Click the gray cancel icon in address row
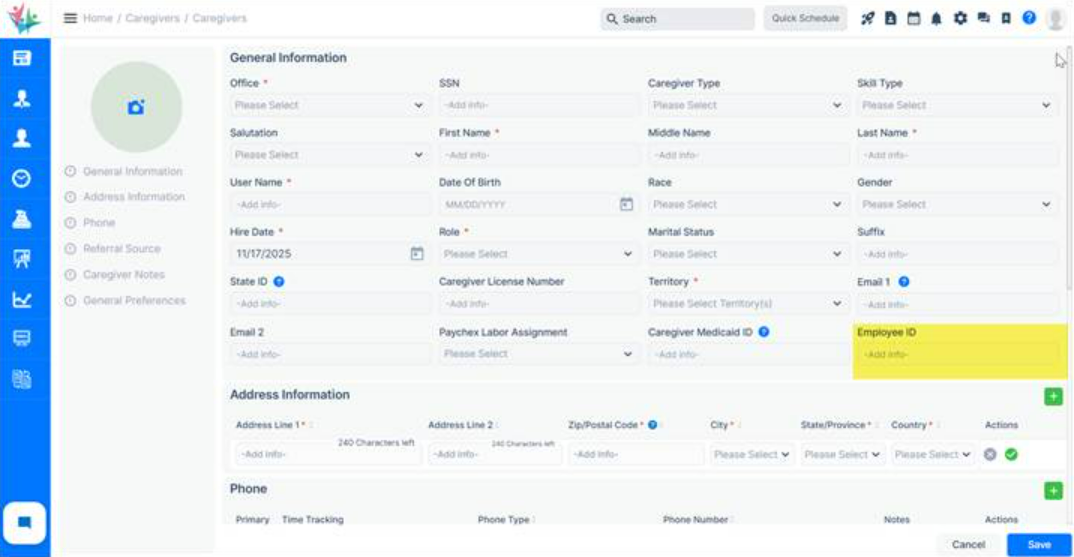Viewport: 1074px width, 557px height. pos(990,454)
